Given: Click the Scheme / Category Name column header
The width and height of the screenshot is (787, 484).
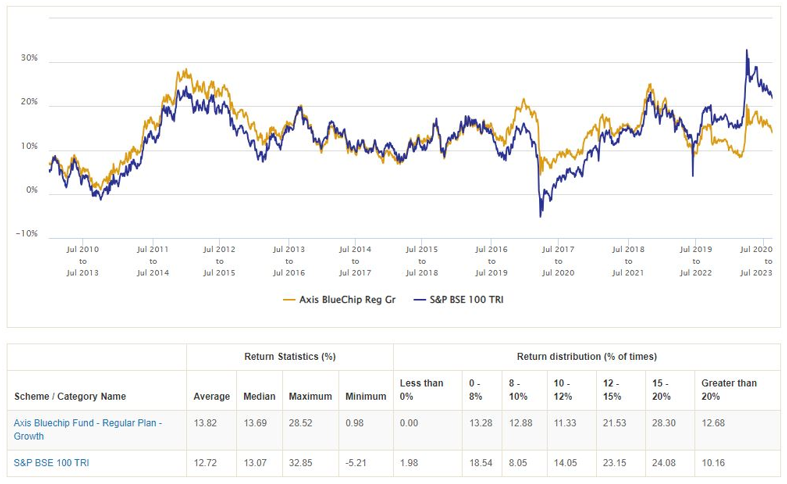Looking at the screenshot, I should (70, 396).
